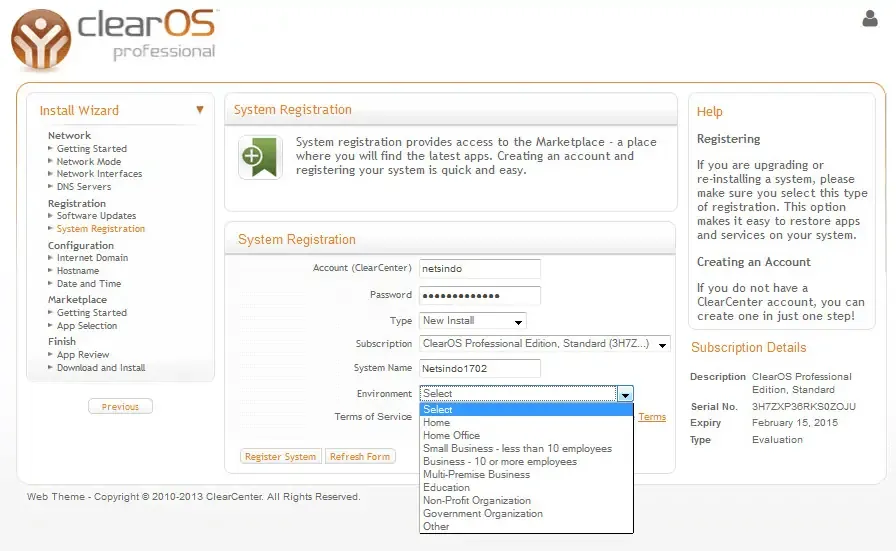Focus the System Name text field
The height and width of the screenshot is (551, 896).
(480, 369)
